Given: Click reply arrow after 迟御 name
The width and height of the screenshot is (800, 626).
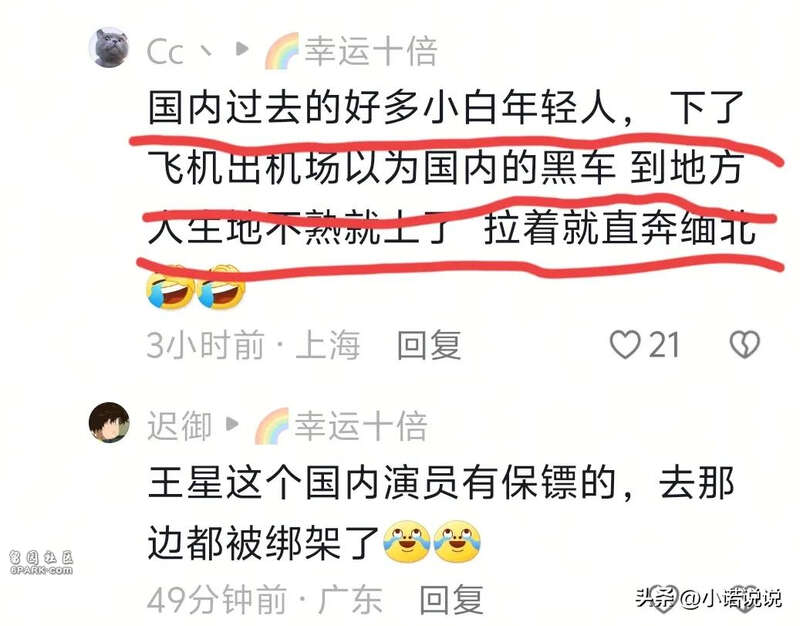Looking at the screenshot, I should coord(232,423).
